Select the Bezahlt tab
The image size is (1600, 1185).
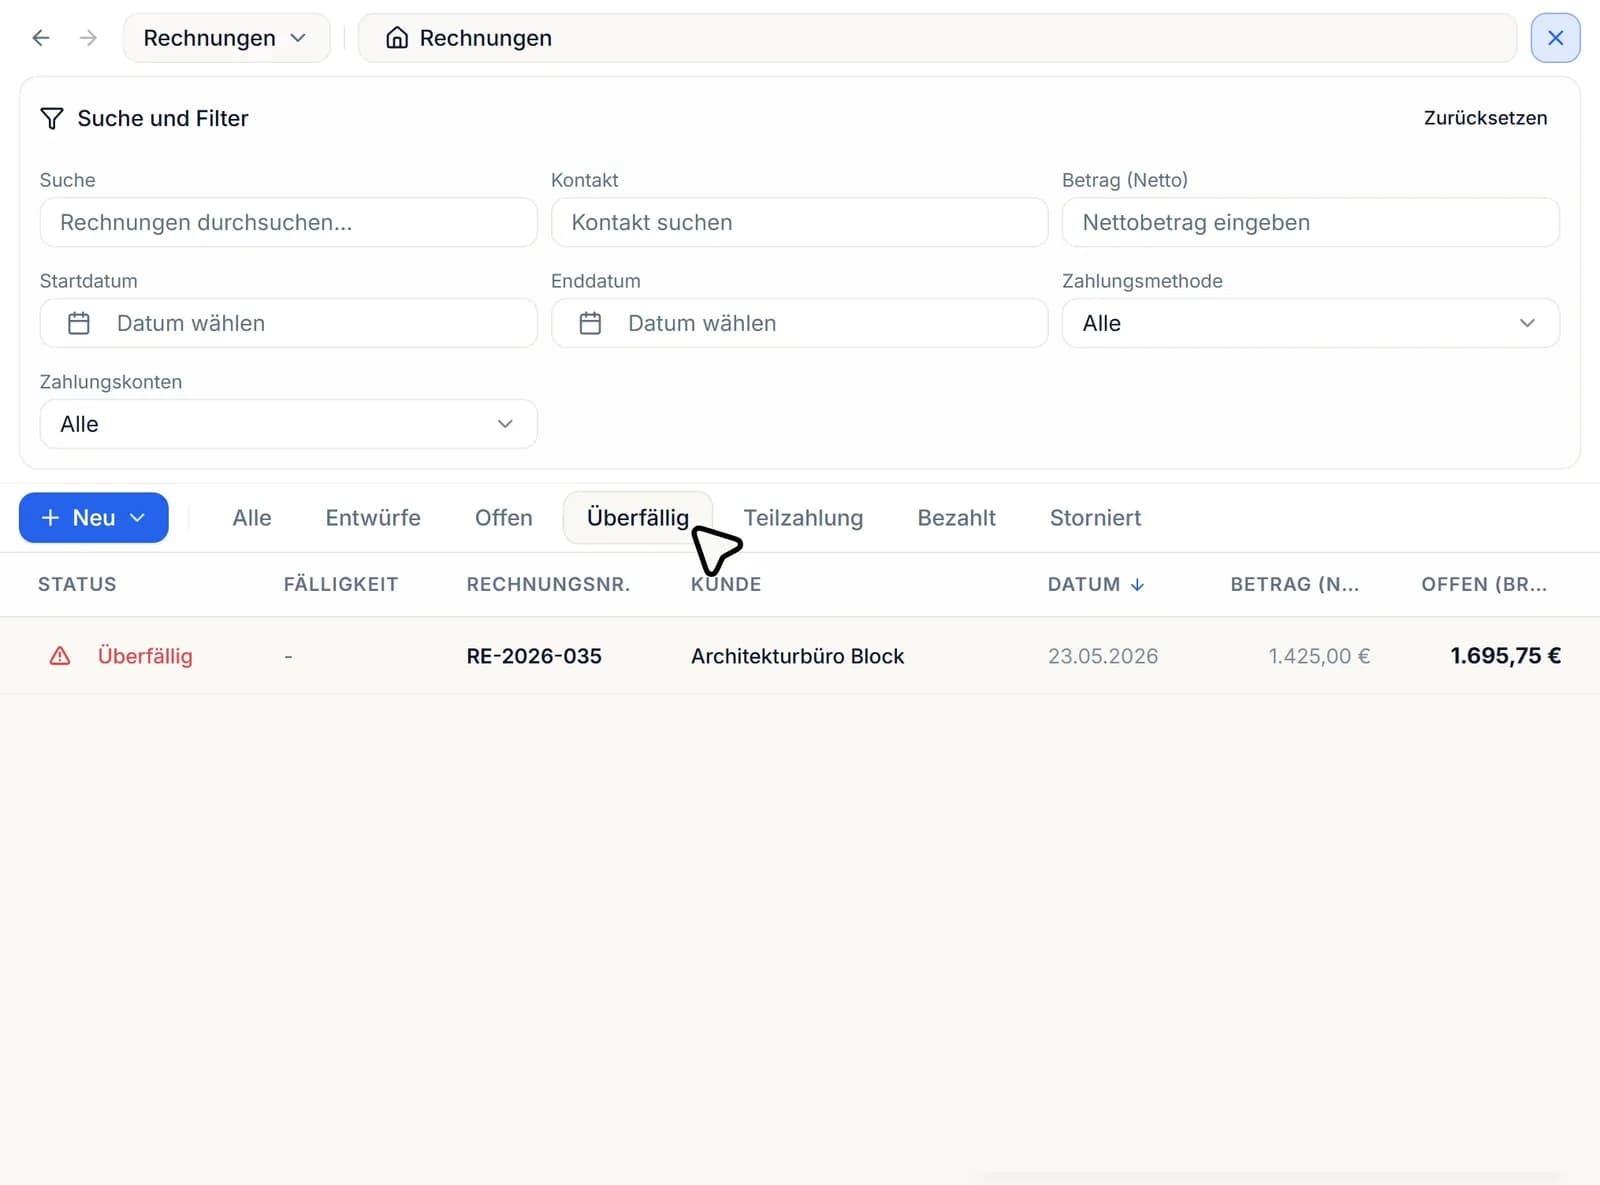tap(956, 518)
